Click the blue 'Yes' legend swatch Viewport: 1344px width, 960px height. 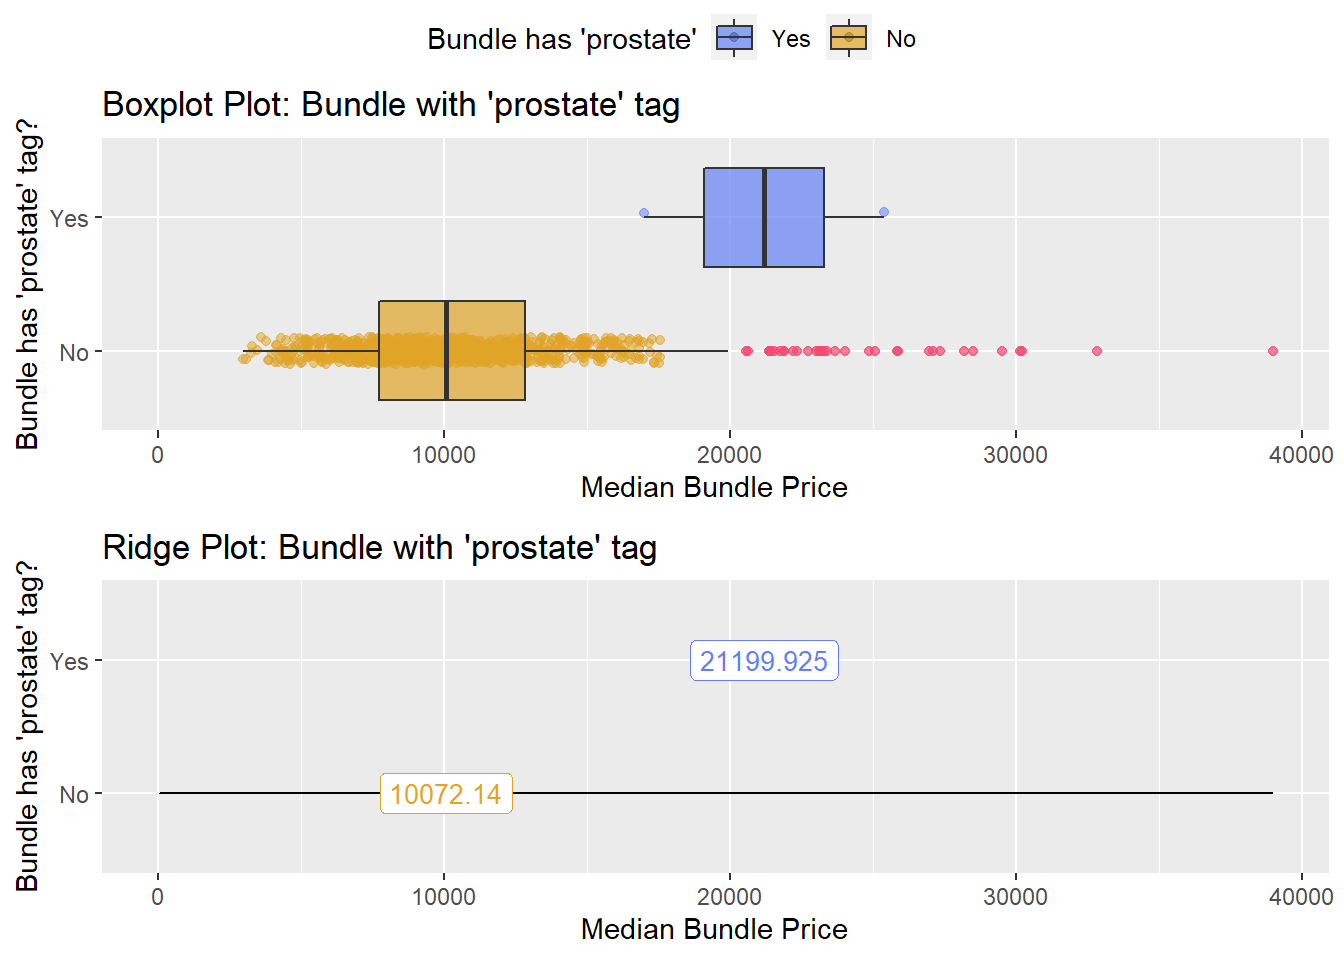coord(734,38)
